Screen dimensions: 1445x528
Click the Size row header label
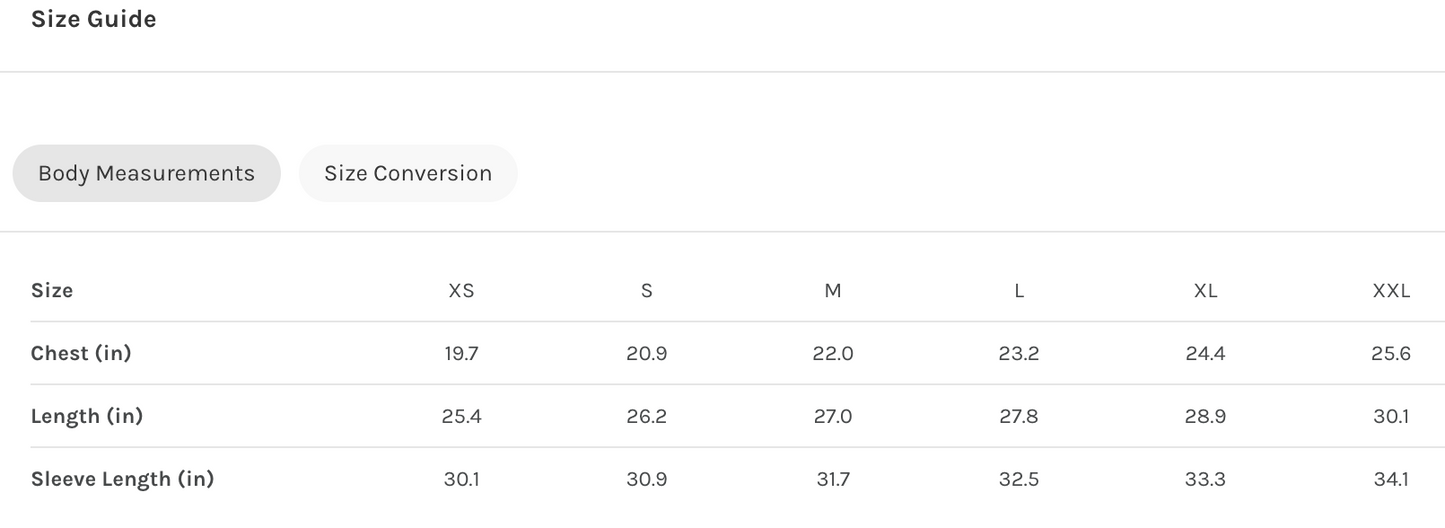52,291
